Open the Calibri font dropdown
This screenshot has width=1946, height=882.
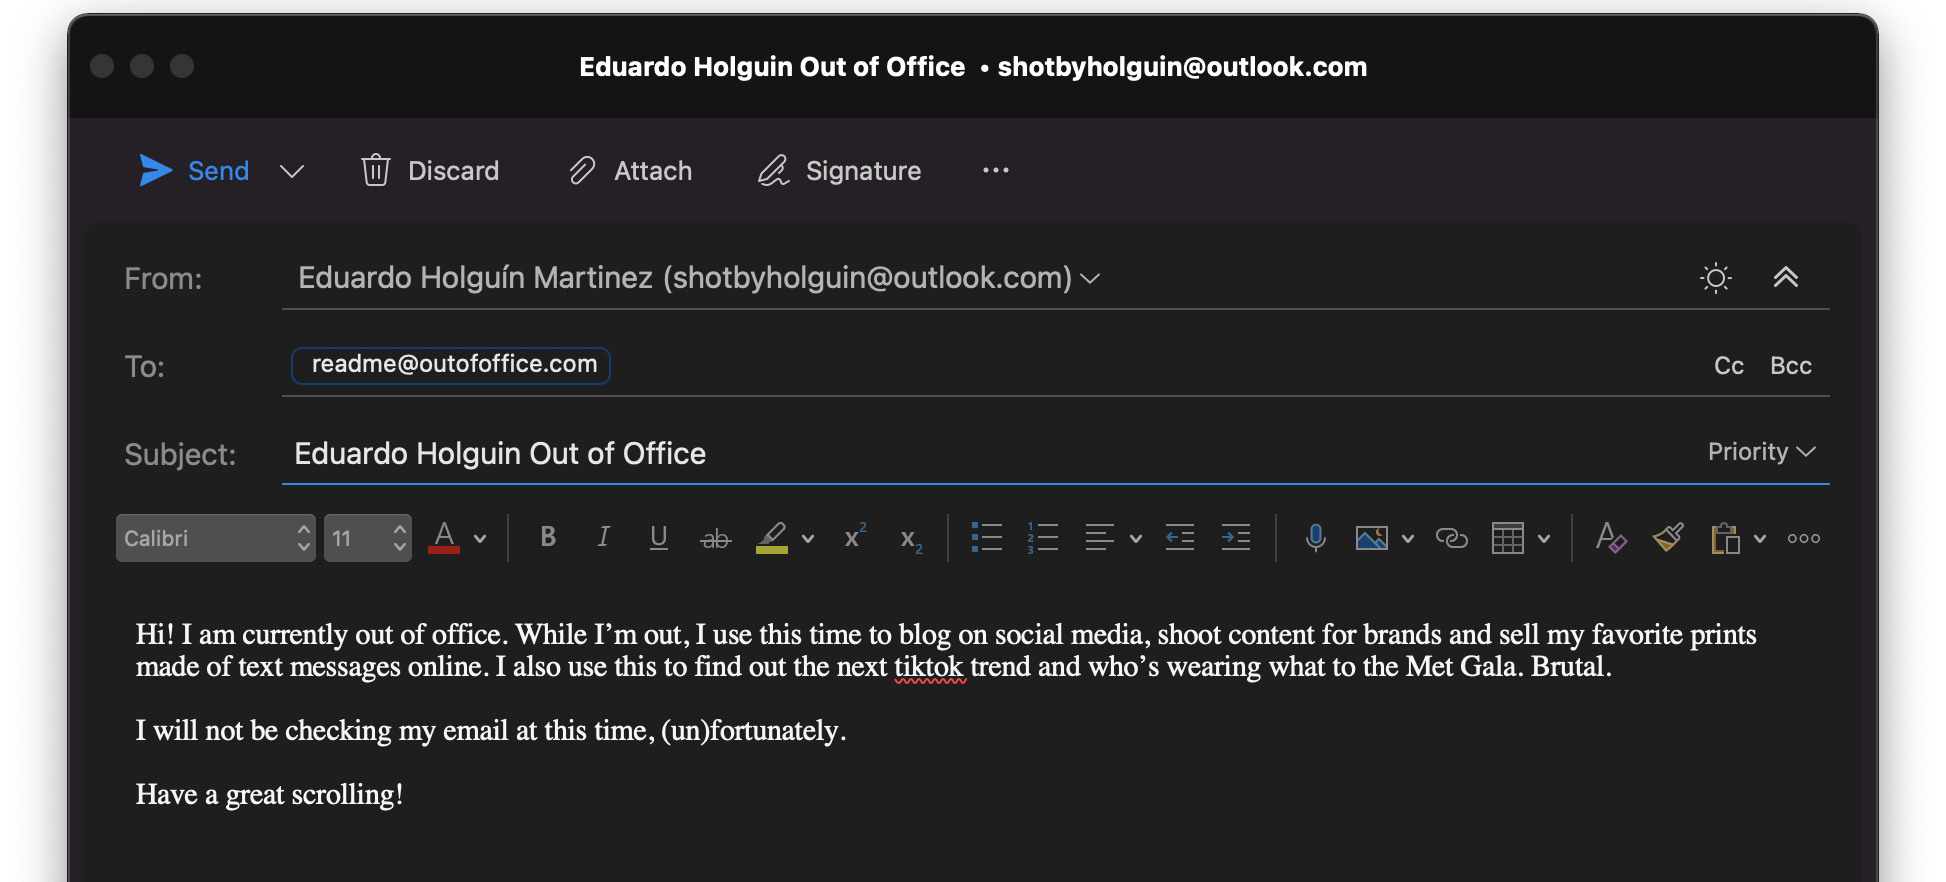(216, 538)
